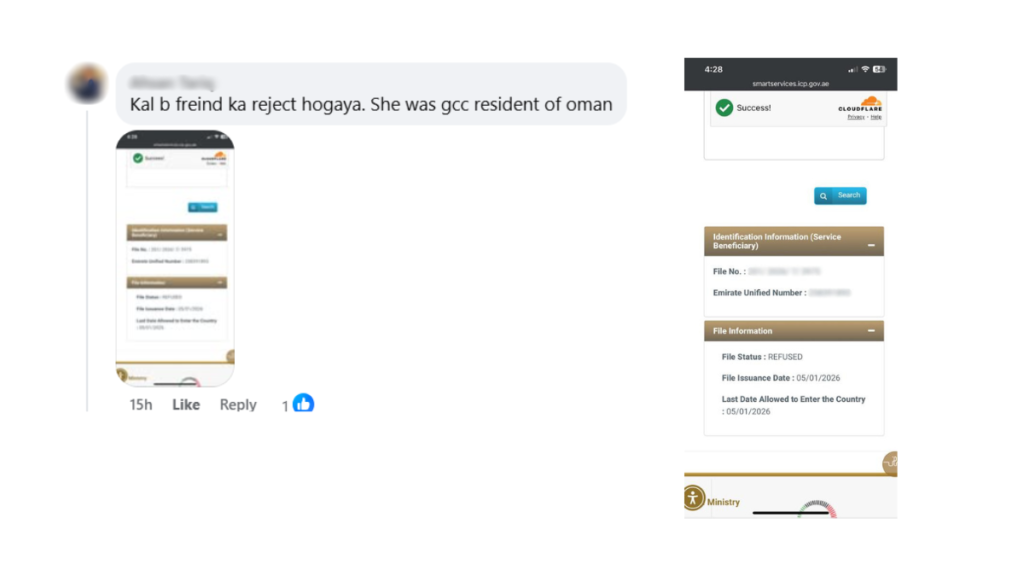Collapse the File Information panel
1024x576 pixels.
(870, 331)
